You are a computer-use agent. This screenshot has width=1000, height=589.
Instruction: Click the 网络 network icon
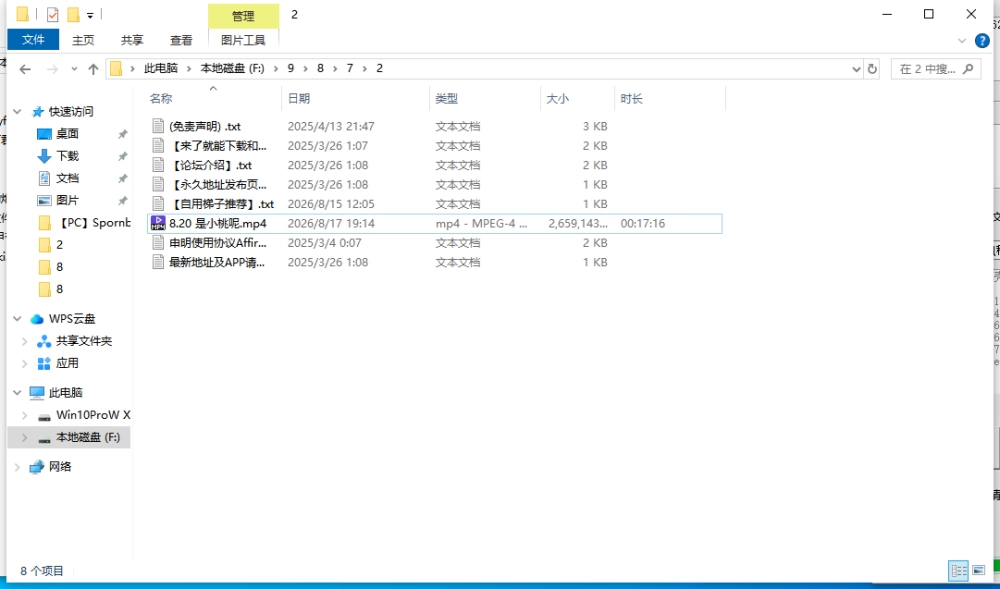tap(37, 467)
